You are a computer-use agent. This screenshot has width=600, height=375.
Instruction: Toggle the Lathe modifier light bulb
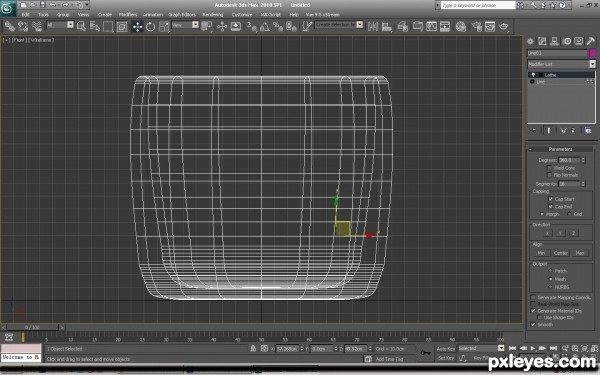tap(533, 75)
